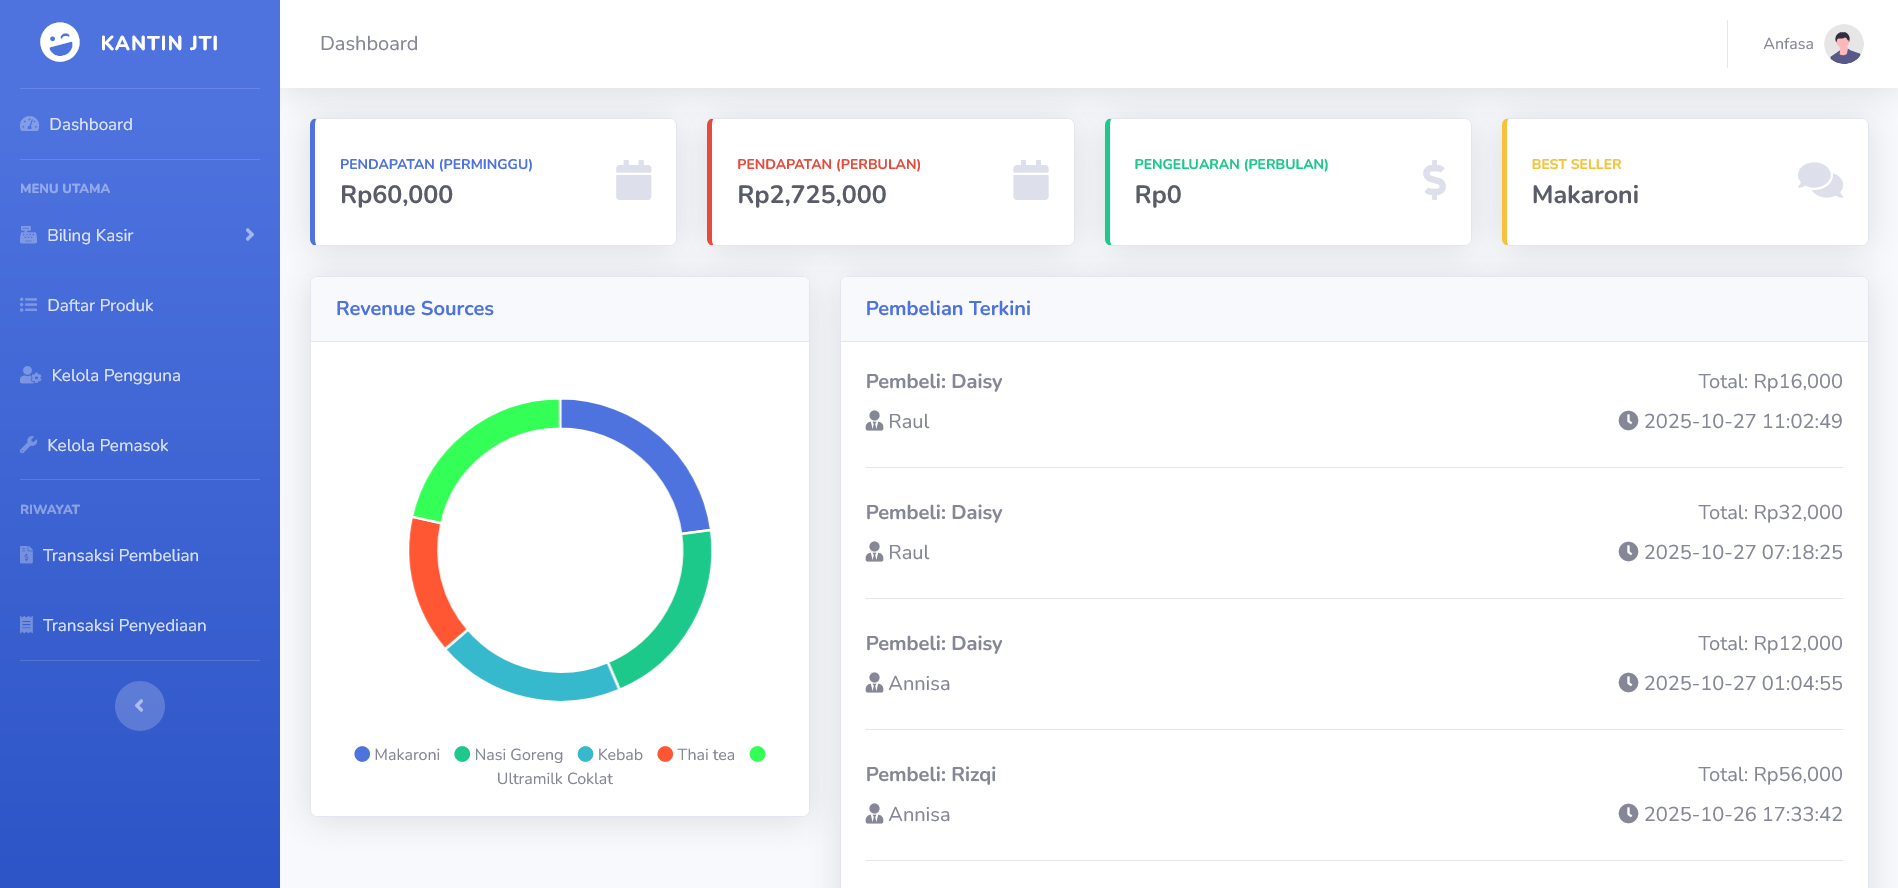Select the Rp56,000 purchase by Rizqi
1898x888 pixels.
point(1354,794)
